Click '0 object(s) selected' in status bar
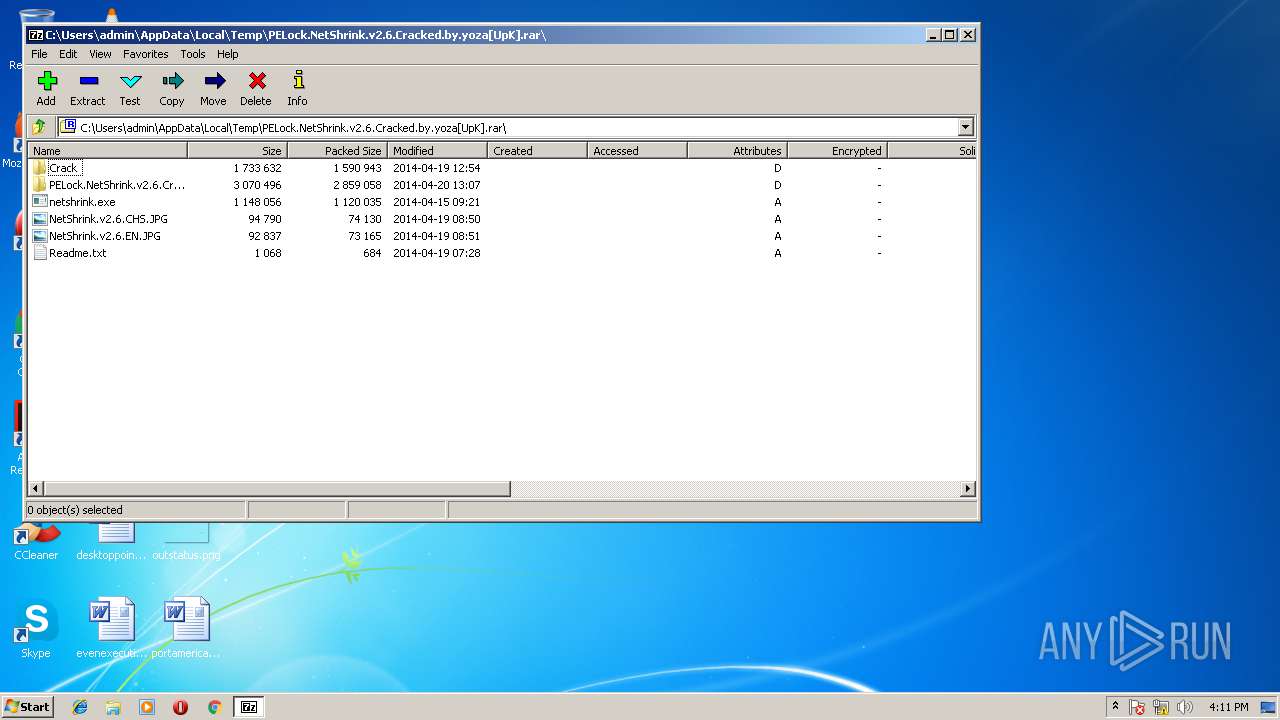The width and height of the screenshot is (1280, 720). tap(75, 510)
